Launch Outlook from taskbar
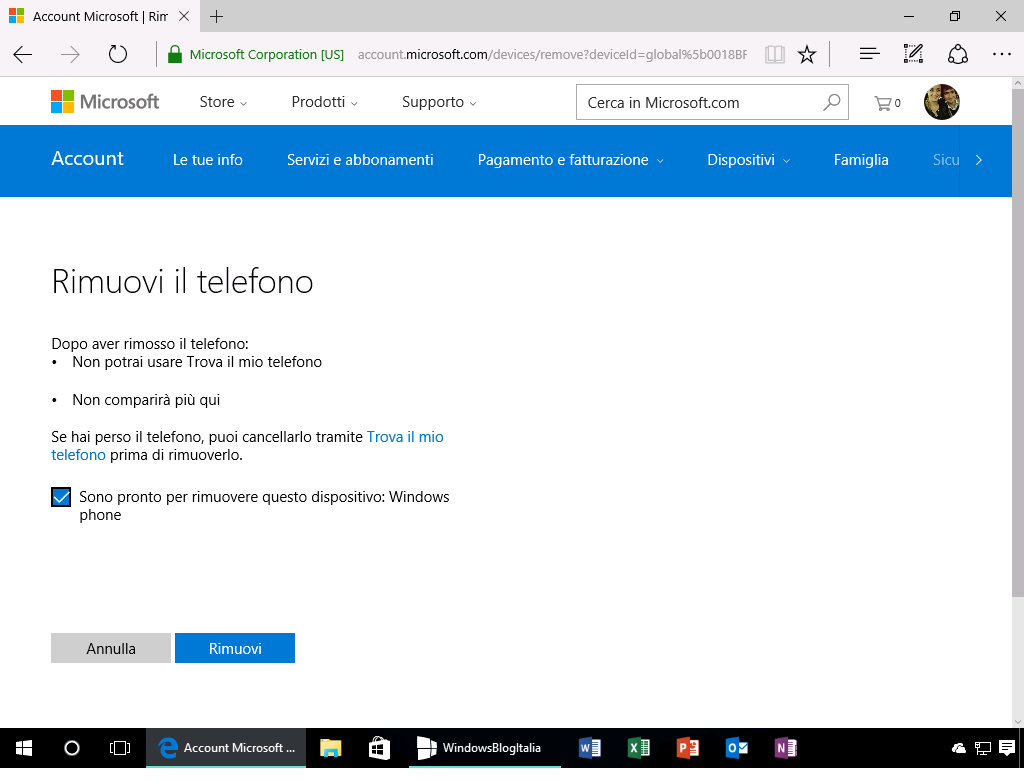Viewport: 1024px width, 783px height. point(737,748)
